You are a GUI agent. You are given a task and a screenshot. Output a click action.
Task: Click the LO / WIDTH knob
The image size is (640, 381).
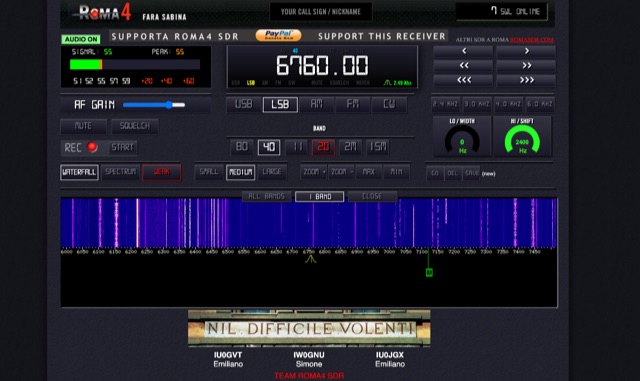462,137
